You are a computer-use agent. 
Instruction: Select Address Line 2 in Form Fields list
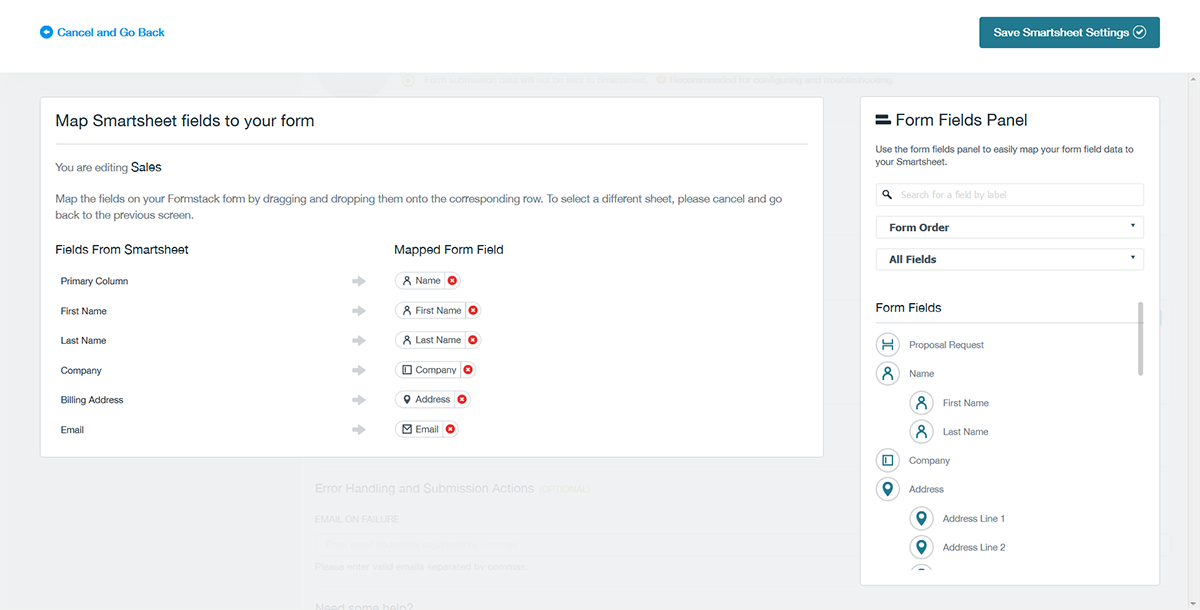[x=974, y=548]
